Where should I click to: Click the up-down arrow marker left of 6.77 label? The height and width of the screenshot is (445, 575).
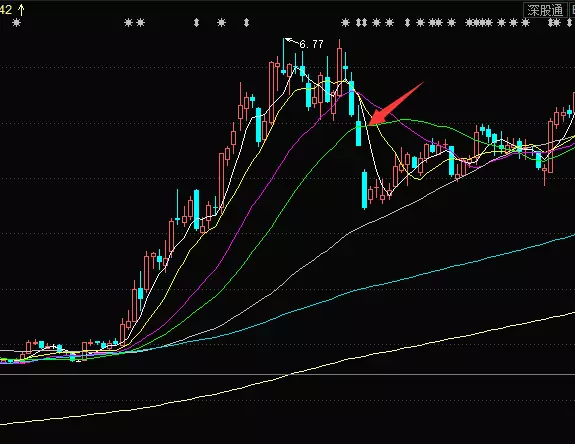tap(246, 23)
